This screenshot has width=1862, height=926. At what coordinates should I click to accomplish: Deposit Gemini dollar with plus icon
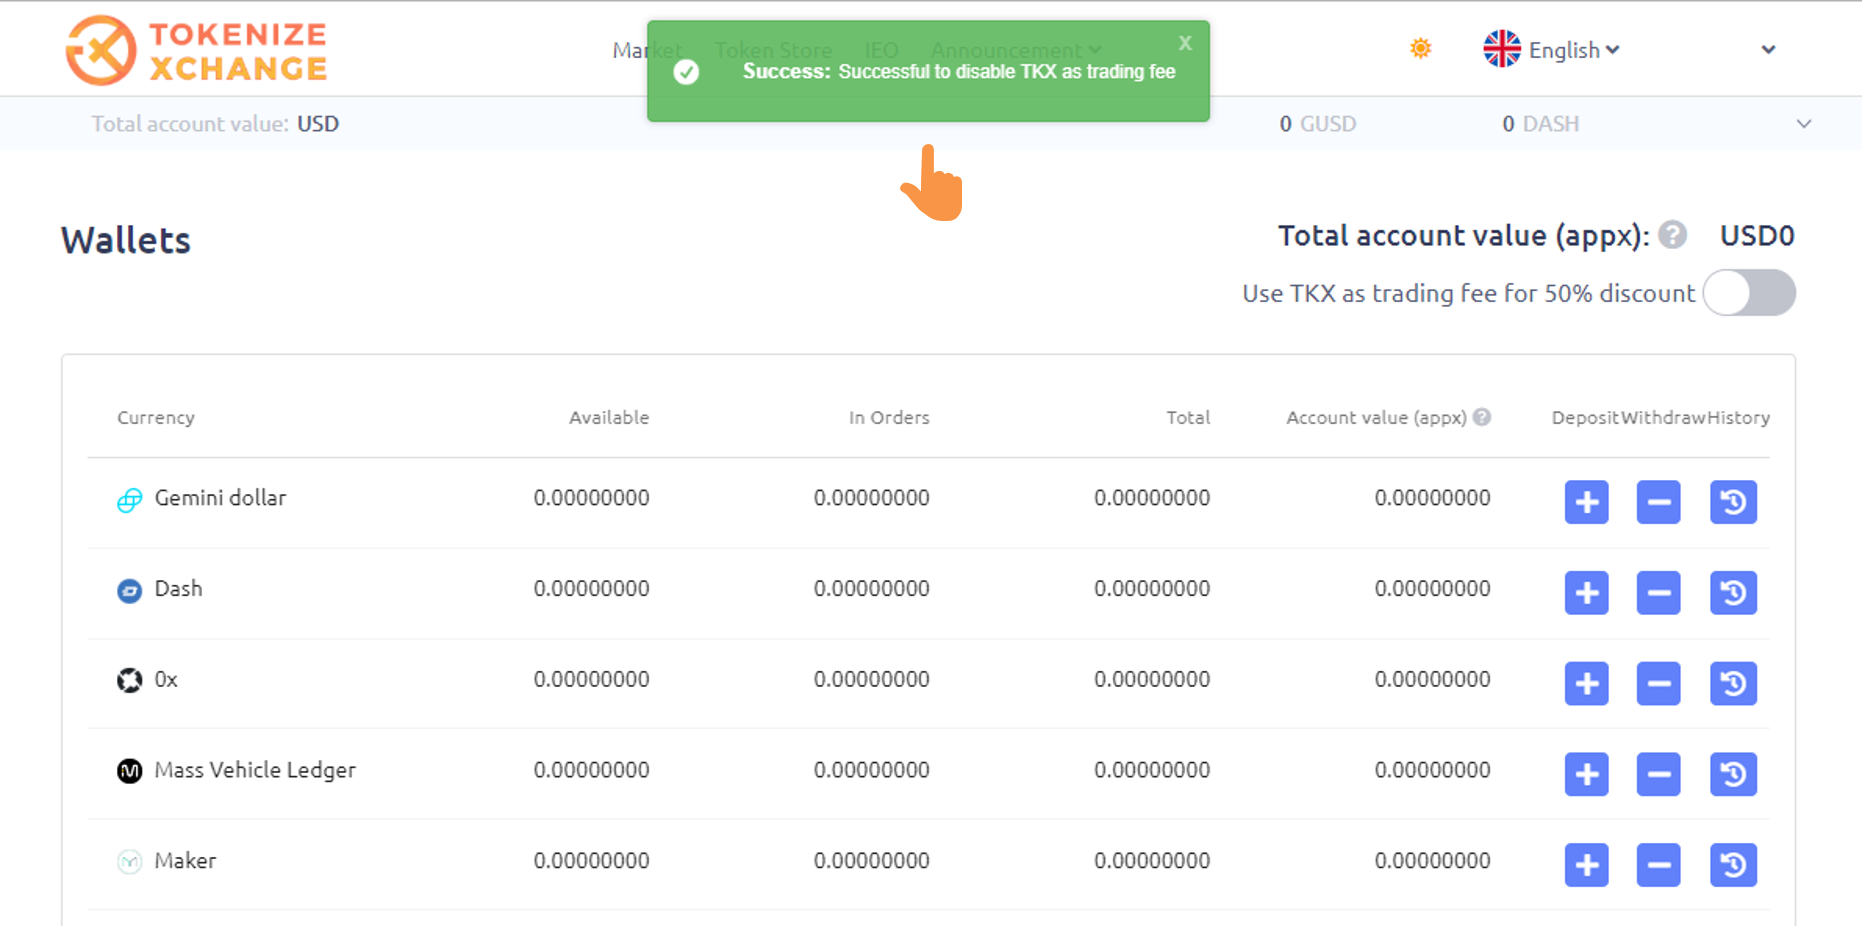pyautogui.click(x=1586, y=502)
